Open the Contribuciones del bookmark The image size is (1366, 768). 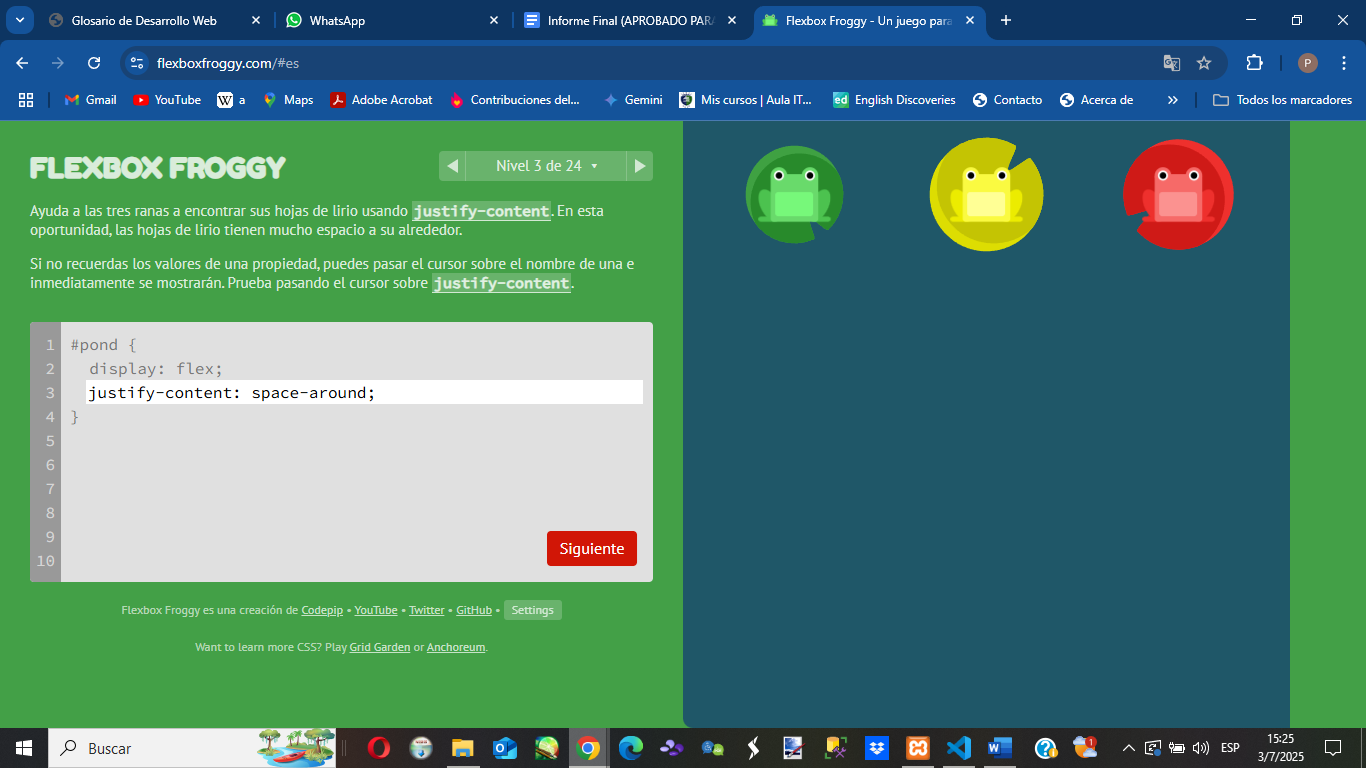(515, 100)
